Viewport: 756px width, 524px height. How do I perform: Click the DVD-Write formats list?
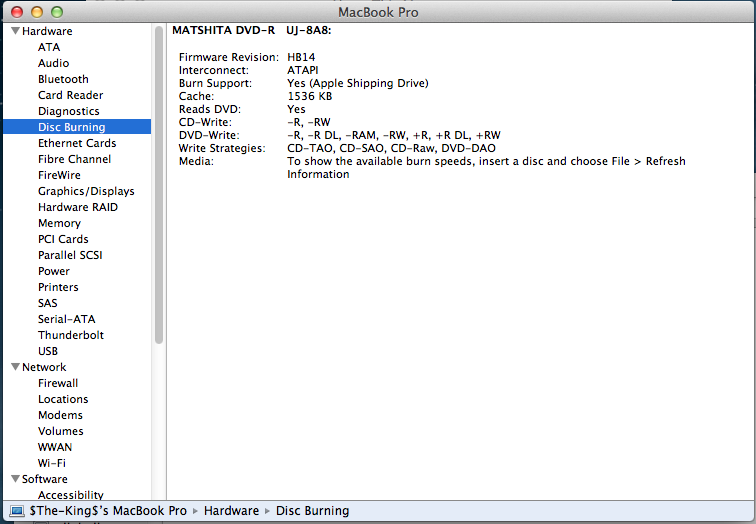tap(394, 135)
